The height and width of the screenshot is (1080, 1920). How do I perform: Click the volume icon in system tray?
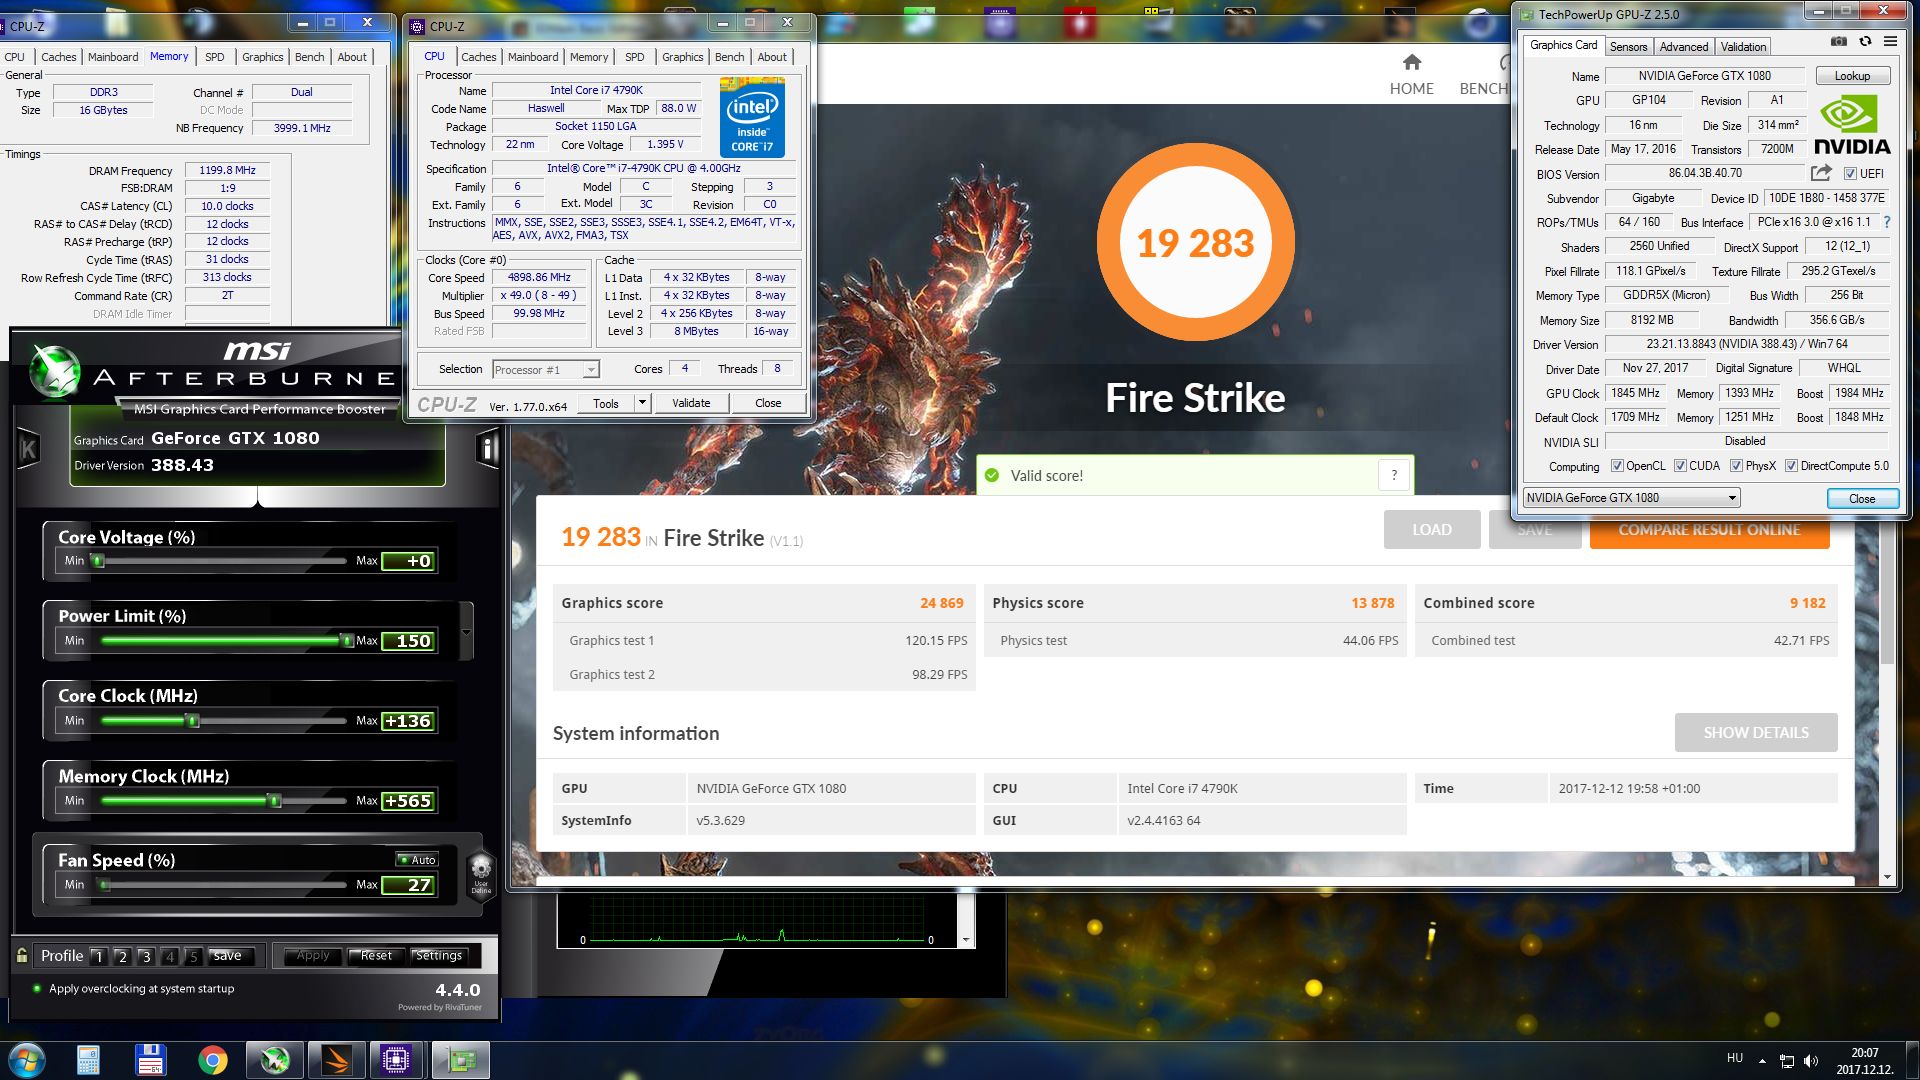[1811, 1060]
